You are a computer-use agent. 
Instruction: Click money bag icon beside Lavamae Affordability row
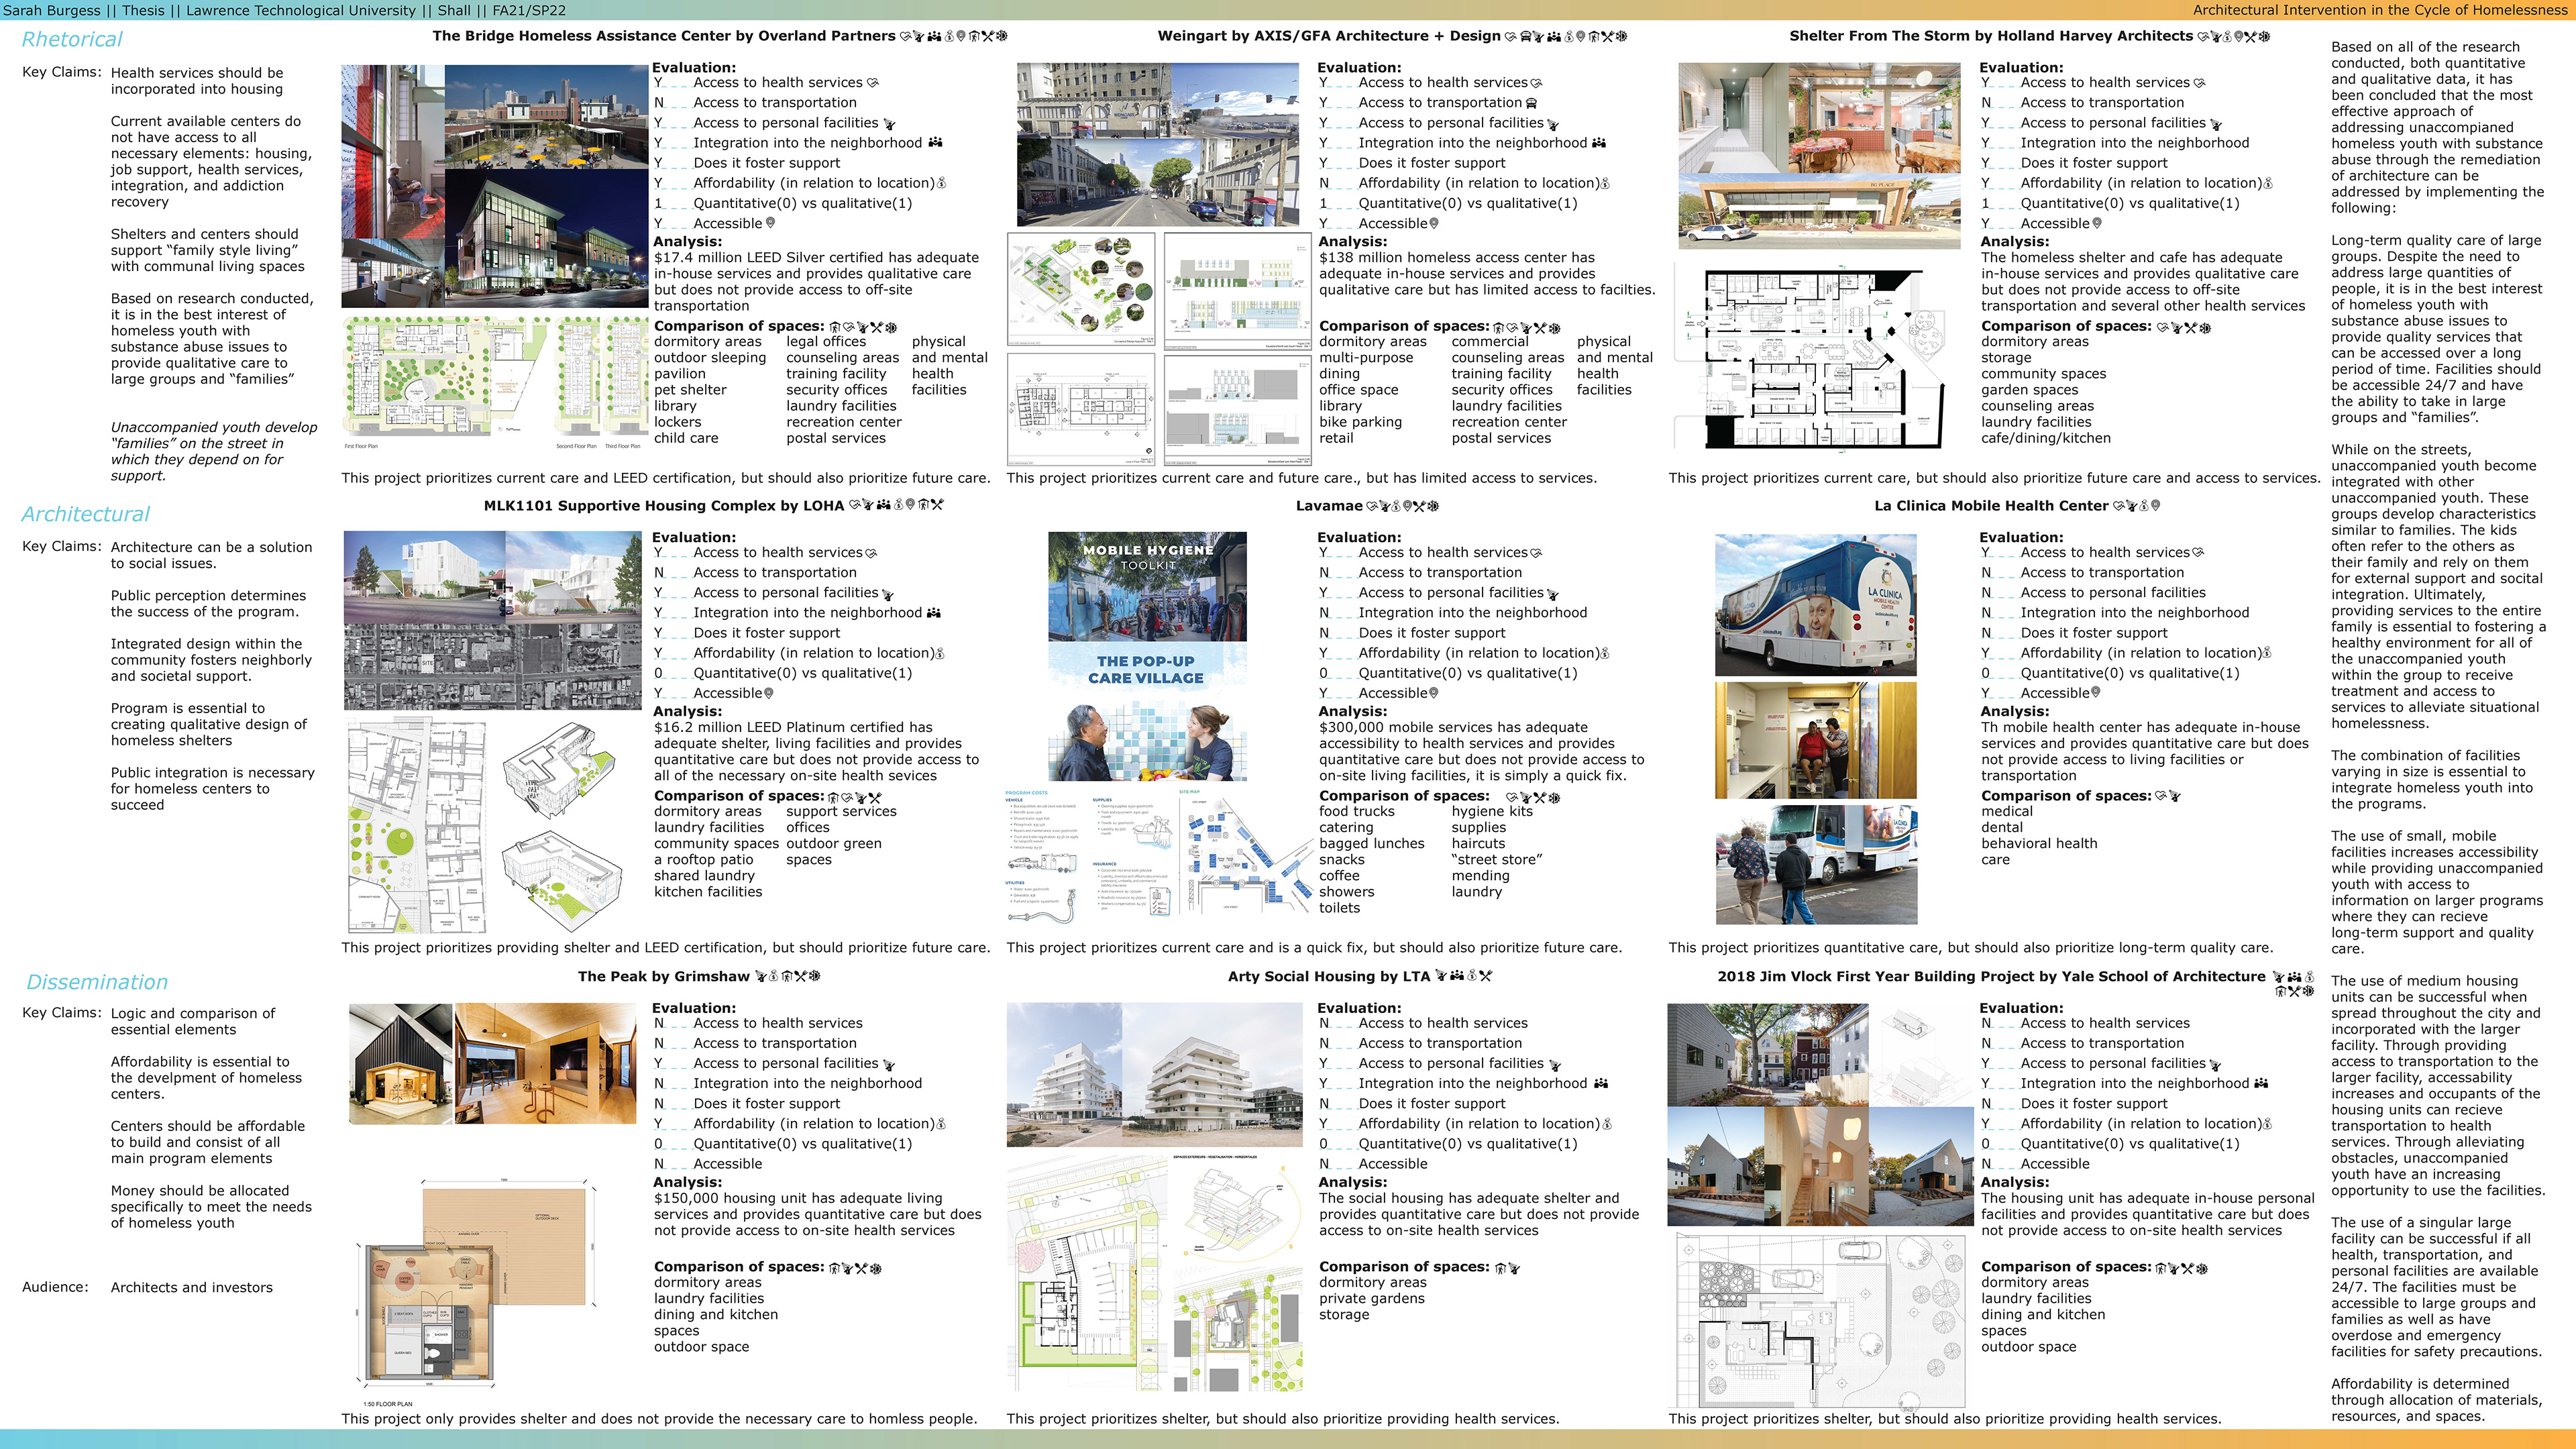(x=1606, y=653)
